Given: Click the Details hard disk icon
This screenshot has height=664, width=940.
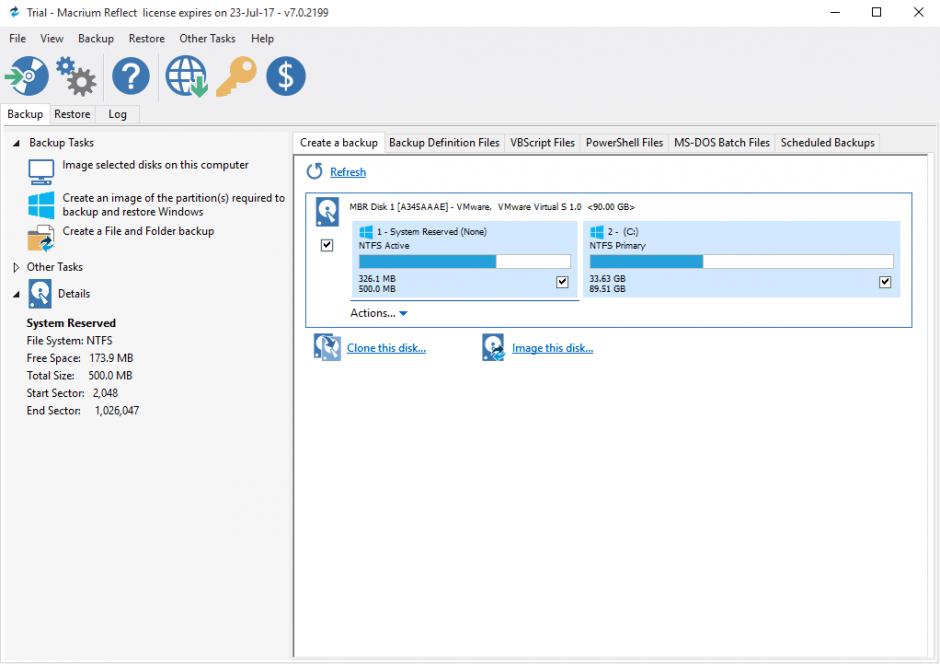Looking at the screenshot, I should click(40, 294).
